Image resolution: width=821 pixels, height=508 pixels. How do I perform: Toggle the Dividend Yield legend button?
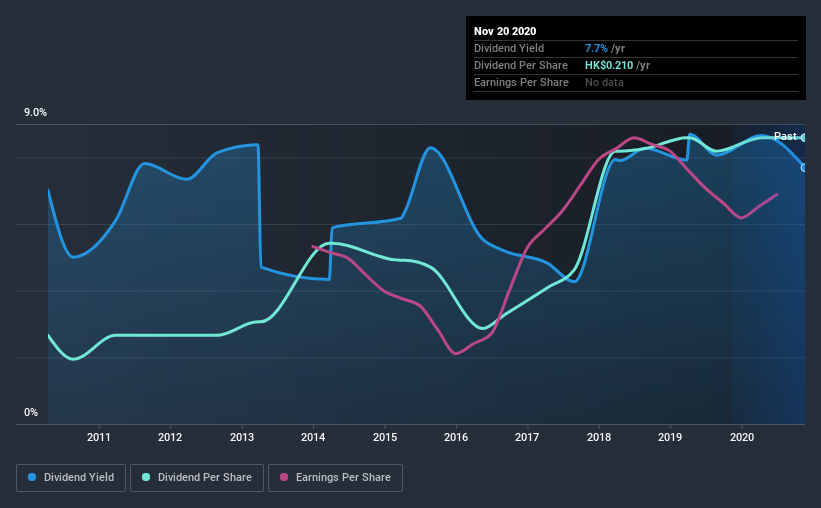(x=71, y=478)
